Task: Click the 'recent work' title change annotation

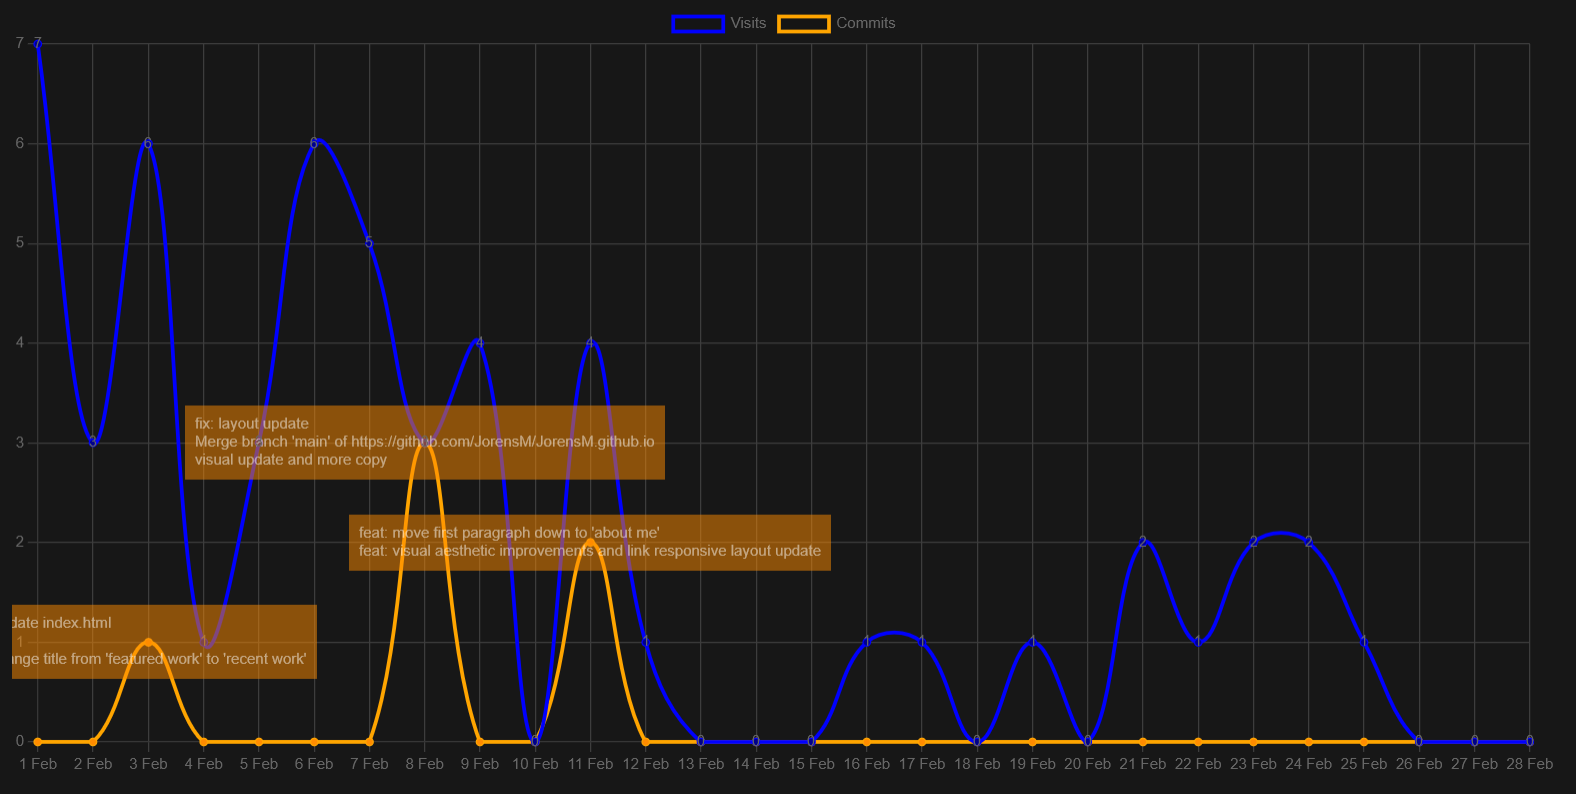Action: pos(164,642)
